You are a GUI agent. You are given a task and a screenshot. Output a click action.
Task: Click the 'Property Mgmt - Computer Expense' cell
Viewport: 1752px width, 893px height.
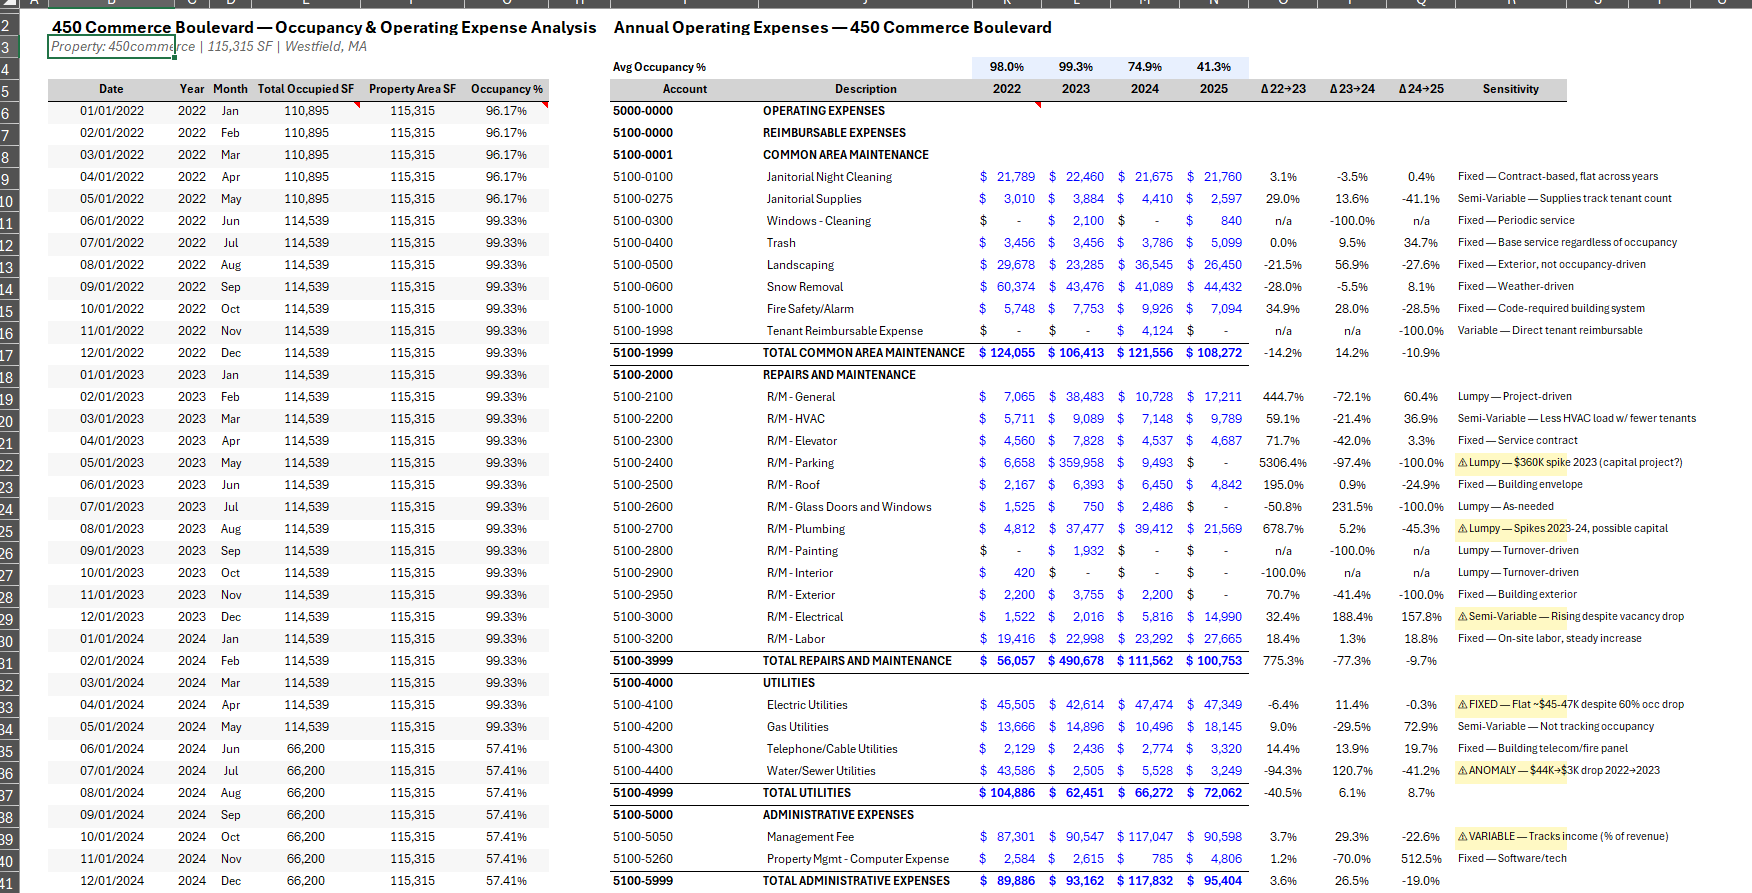pos(858,859)
